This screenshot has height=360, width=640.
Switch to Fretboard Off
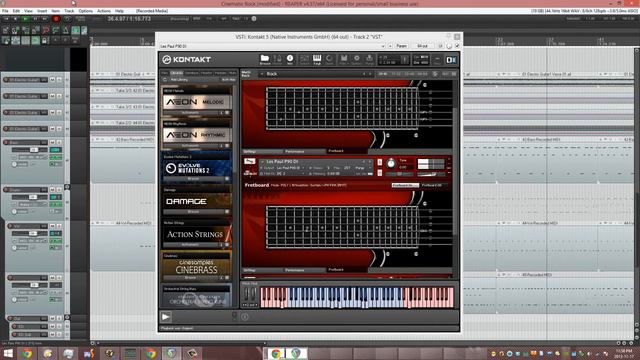pos(432,185)
